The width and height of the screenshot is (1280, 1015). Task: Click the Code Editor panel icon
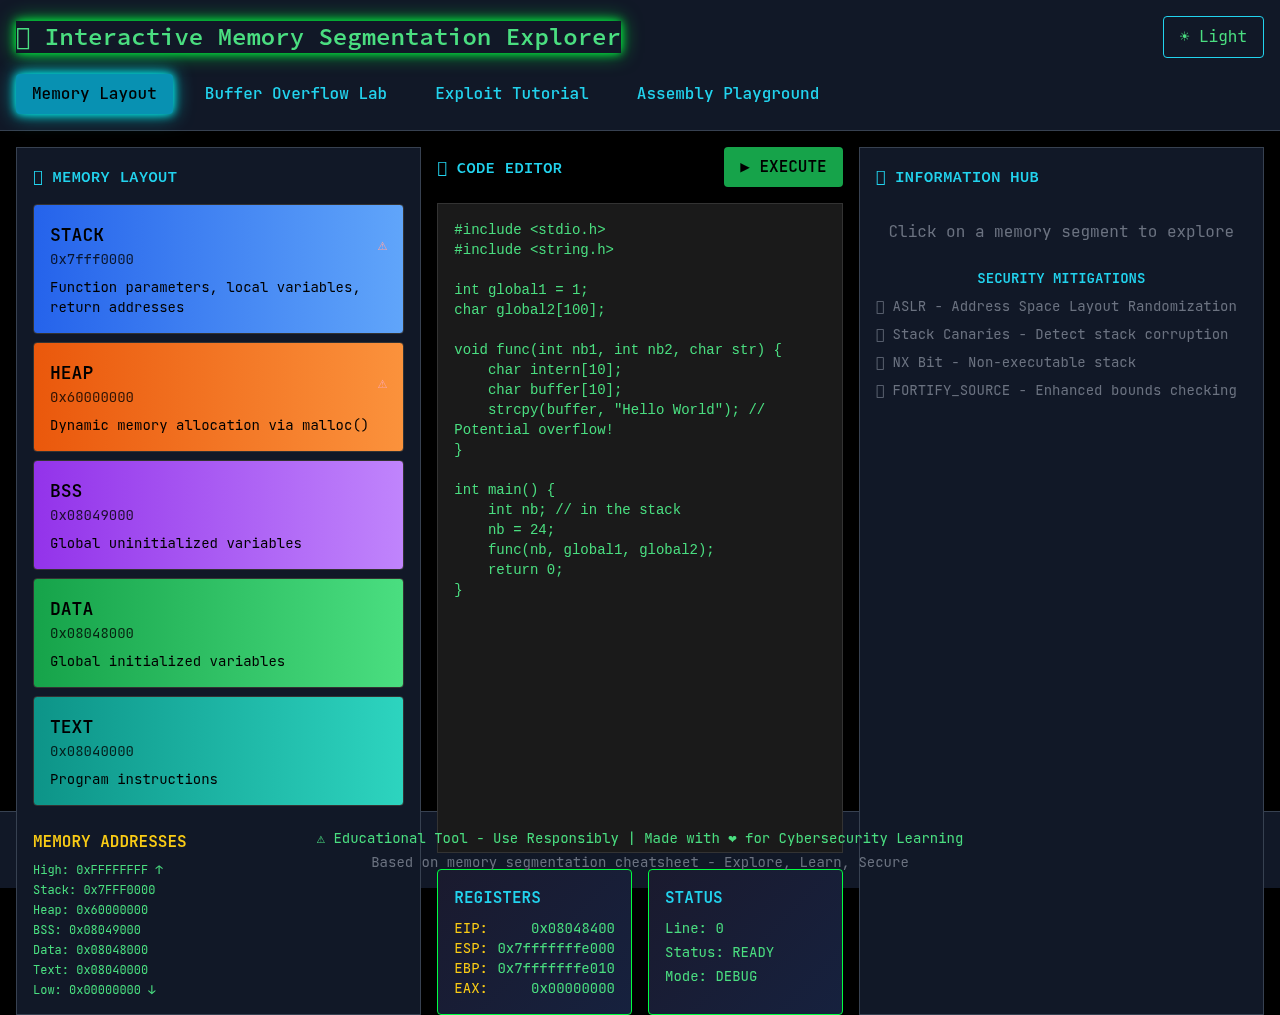pos(442,167)
